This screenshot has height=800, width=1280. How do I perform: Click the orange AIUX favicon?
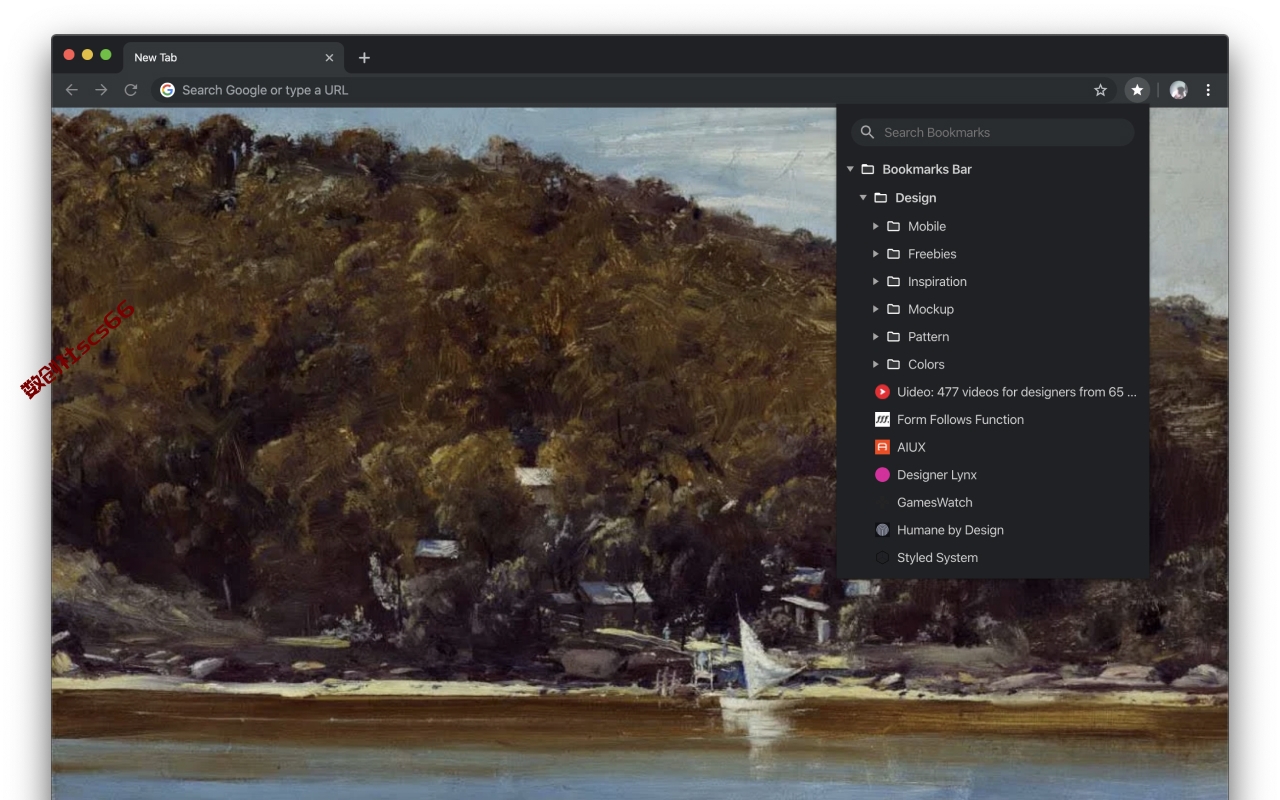[882, 447]
